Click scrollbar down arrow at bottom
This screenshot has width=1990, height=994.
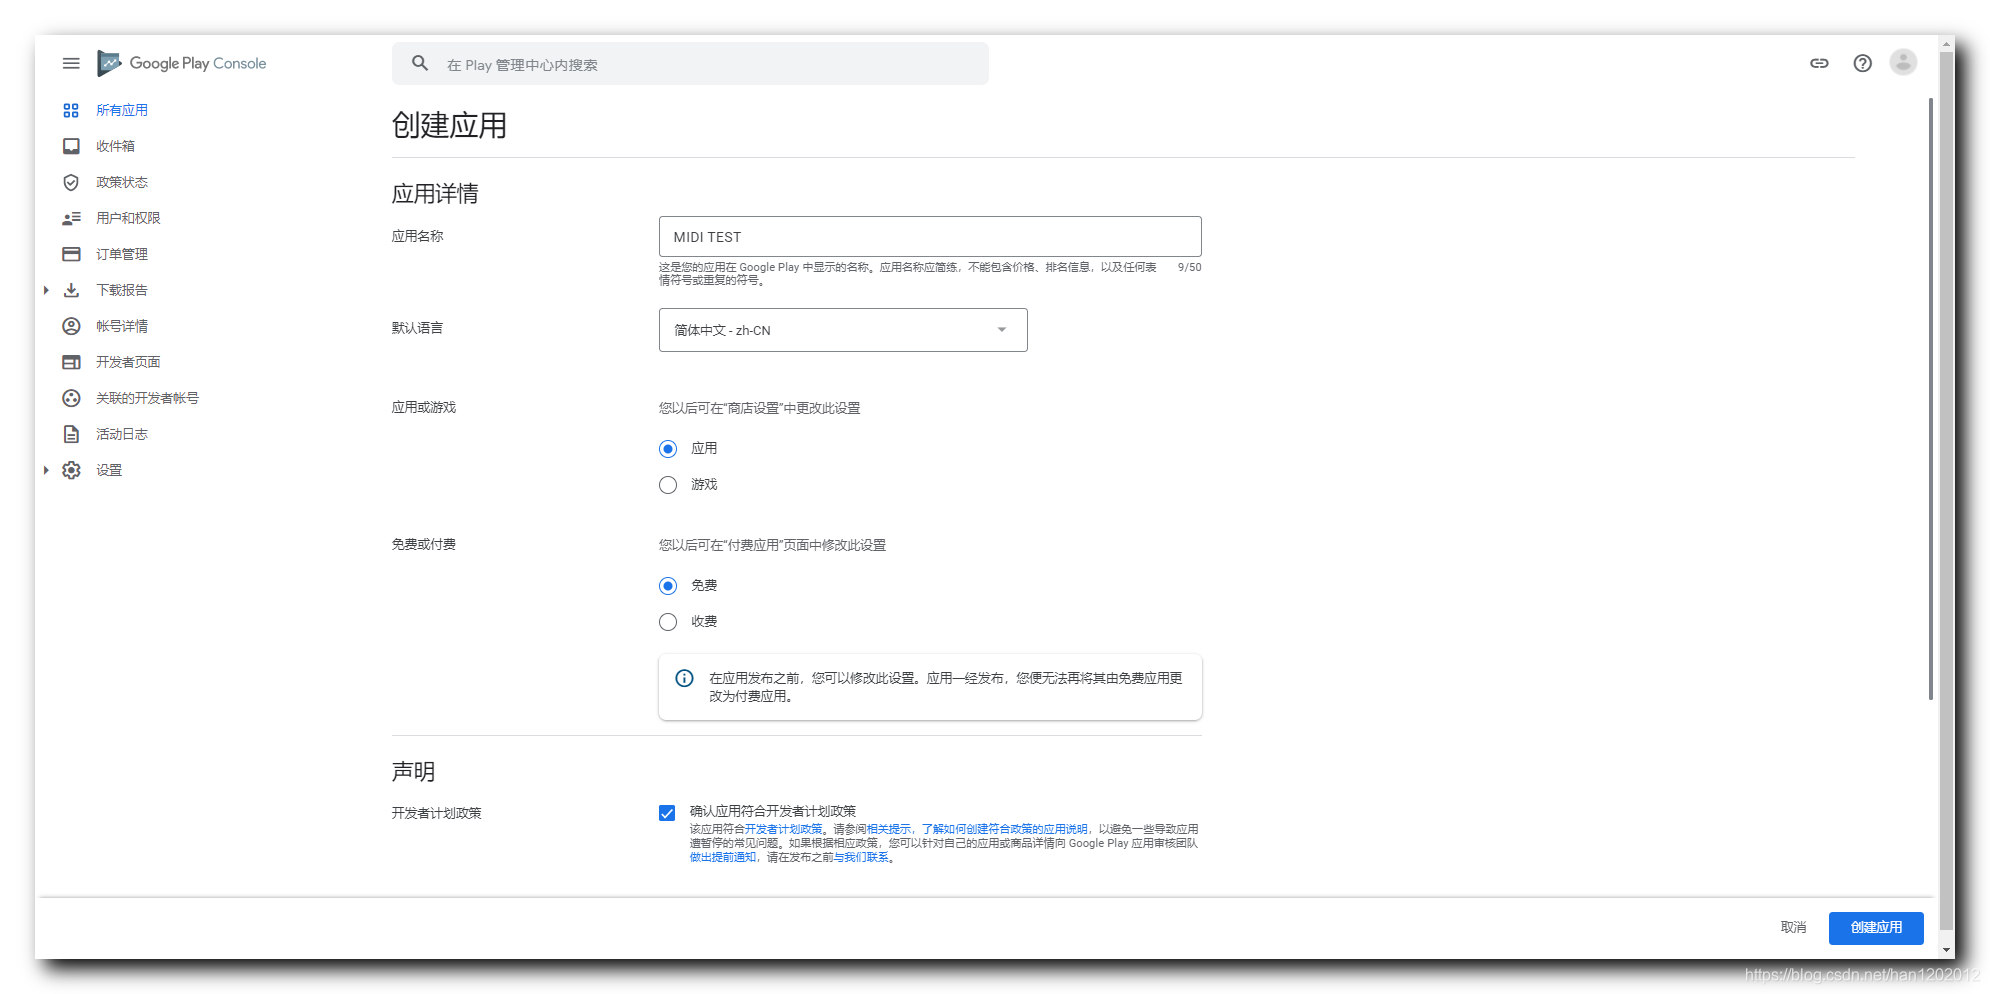pos(1946,950)
